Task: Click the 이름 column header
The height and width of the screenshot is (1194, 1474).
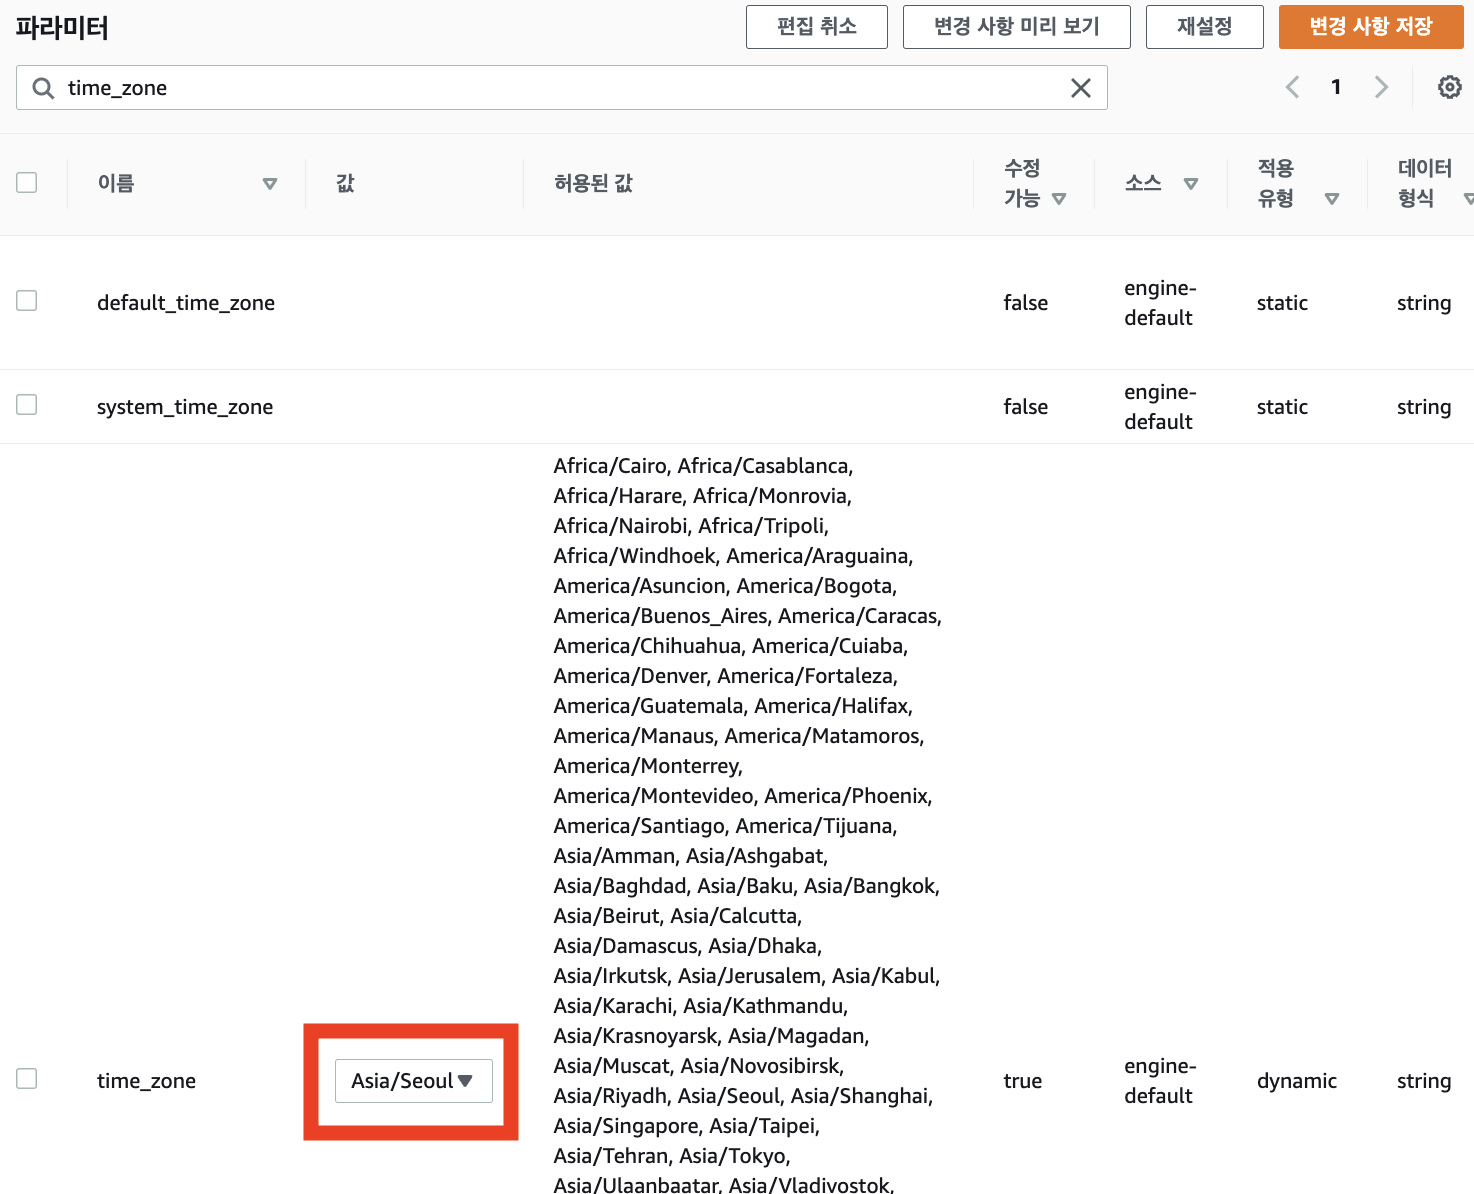Action: point(116,183)
